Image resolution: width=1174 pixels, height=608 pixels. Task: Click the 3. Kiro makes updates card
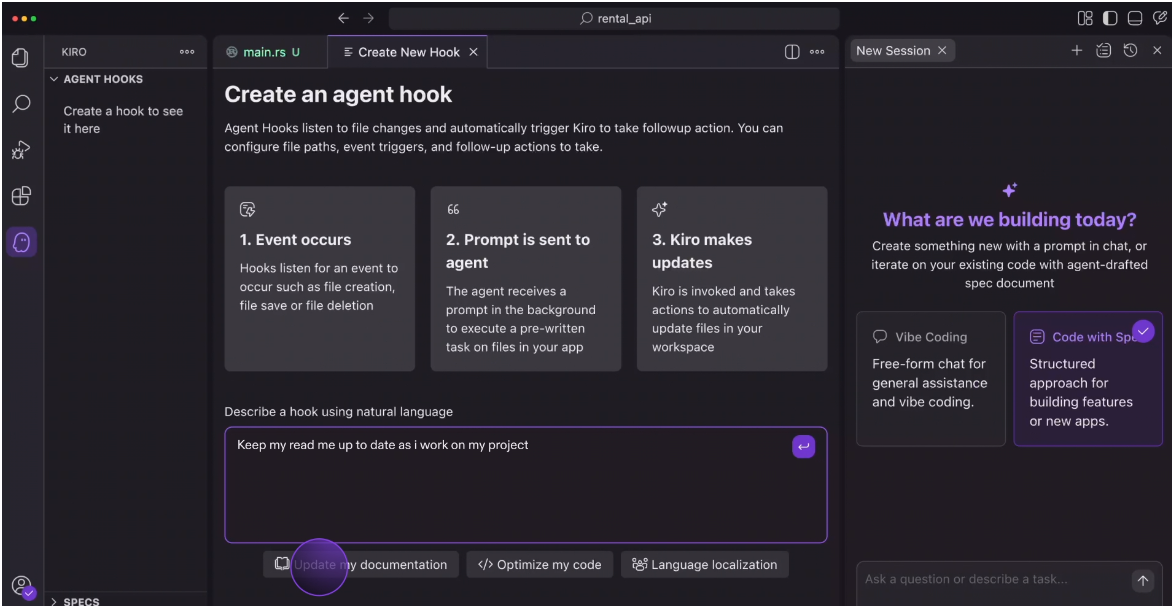click(x=732, y=279)
